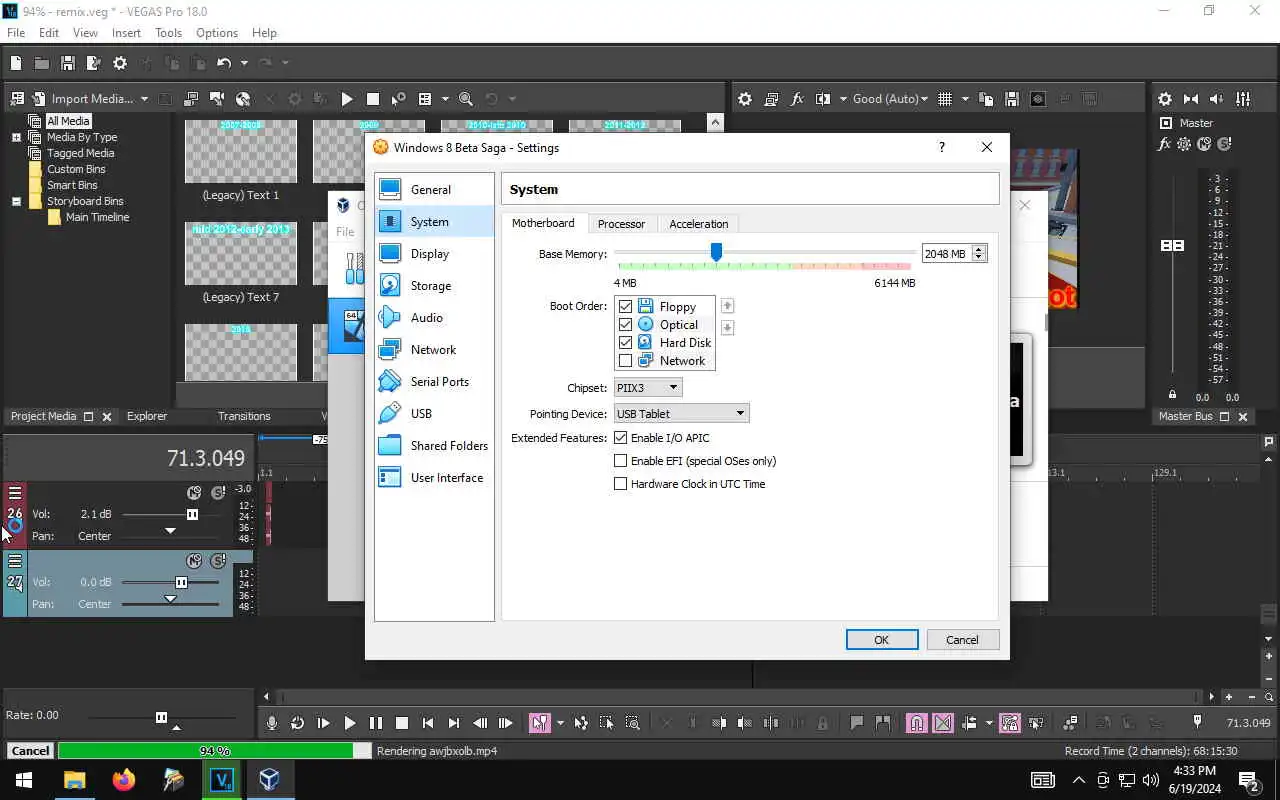Switch to Explorer panel tab

(x=147, y=416)
